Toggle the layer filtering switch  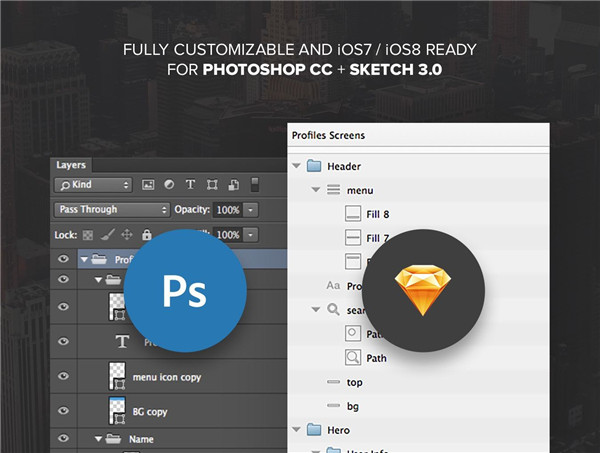click(254, 185)
